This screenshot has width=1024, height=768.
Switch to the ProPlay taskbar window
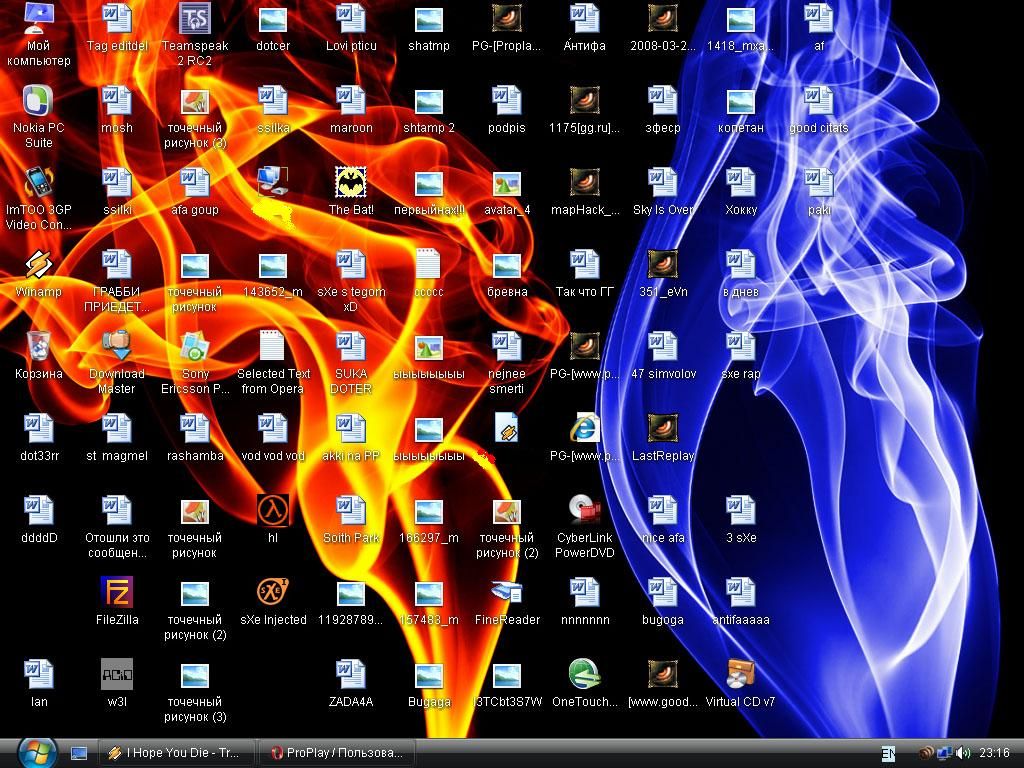(336, 753)
